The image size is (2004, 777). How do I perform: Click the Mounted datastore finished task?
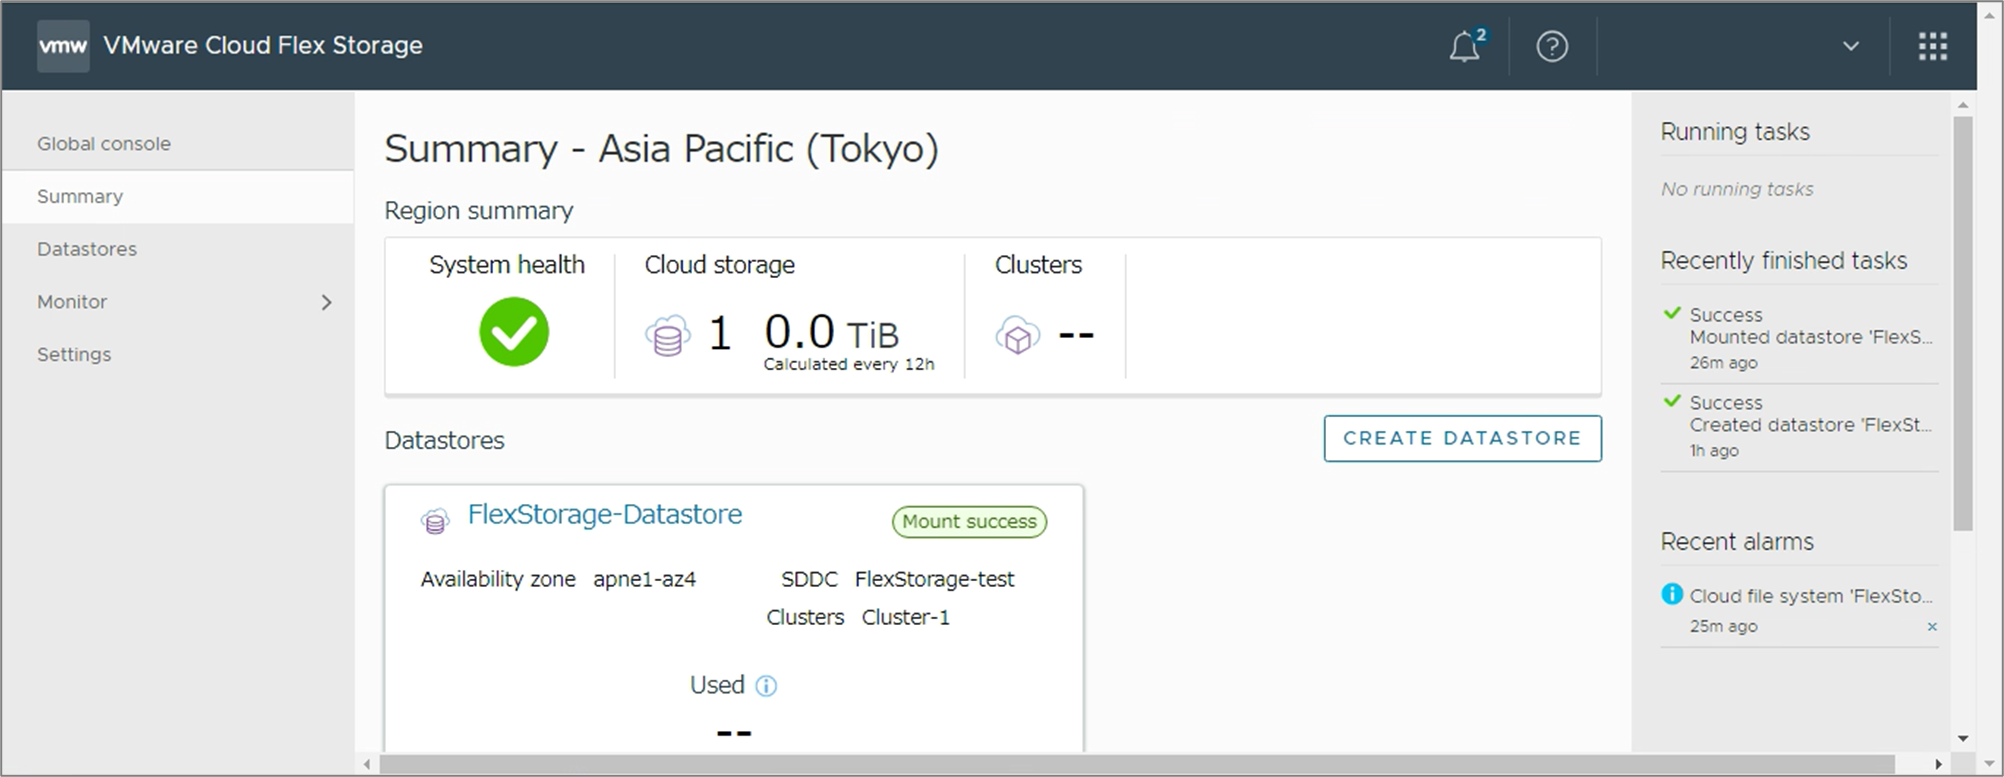(1809, 337)
